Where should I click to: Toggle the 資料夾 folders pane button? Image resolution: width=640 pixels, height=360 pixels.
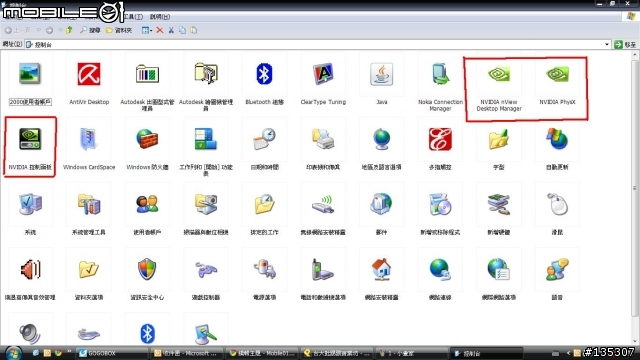coord(119,30)
